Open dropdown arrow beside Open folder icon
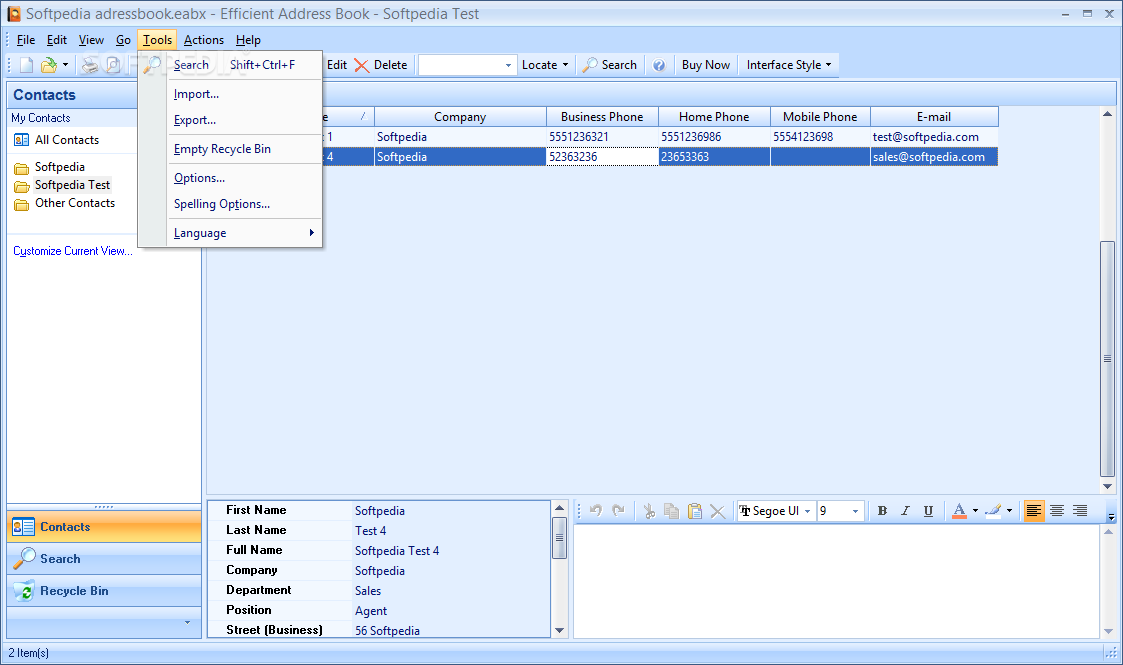 pos(65,65)
